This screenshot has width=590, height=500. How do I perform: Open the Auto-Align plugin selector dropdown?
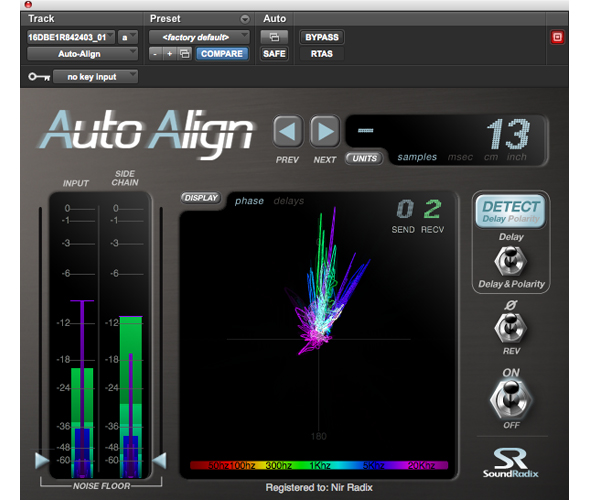point(82,54)
